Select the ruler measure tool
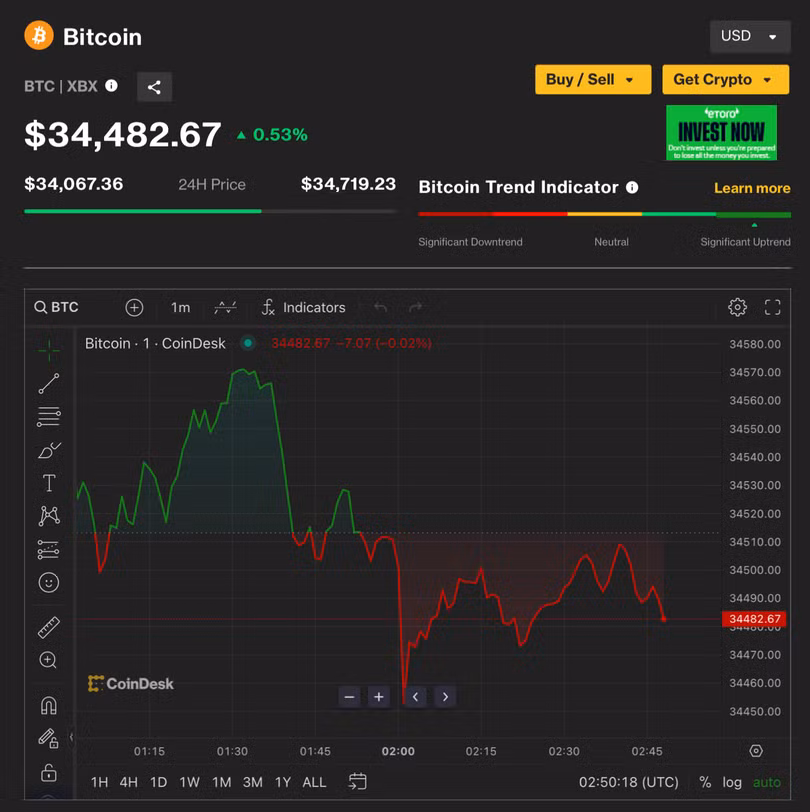 pos(48,627)
